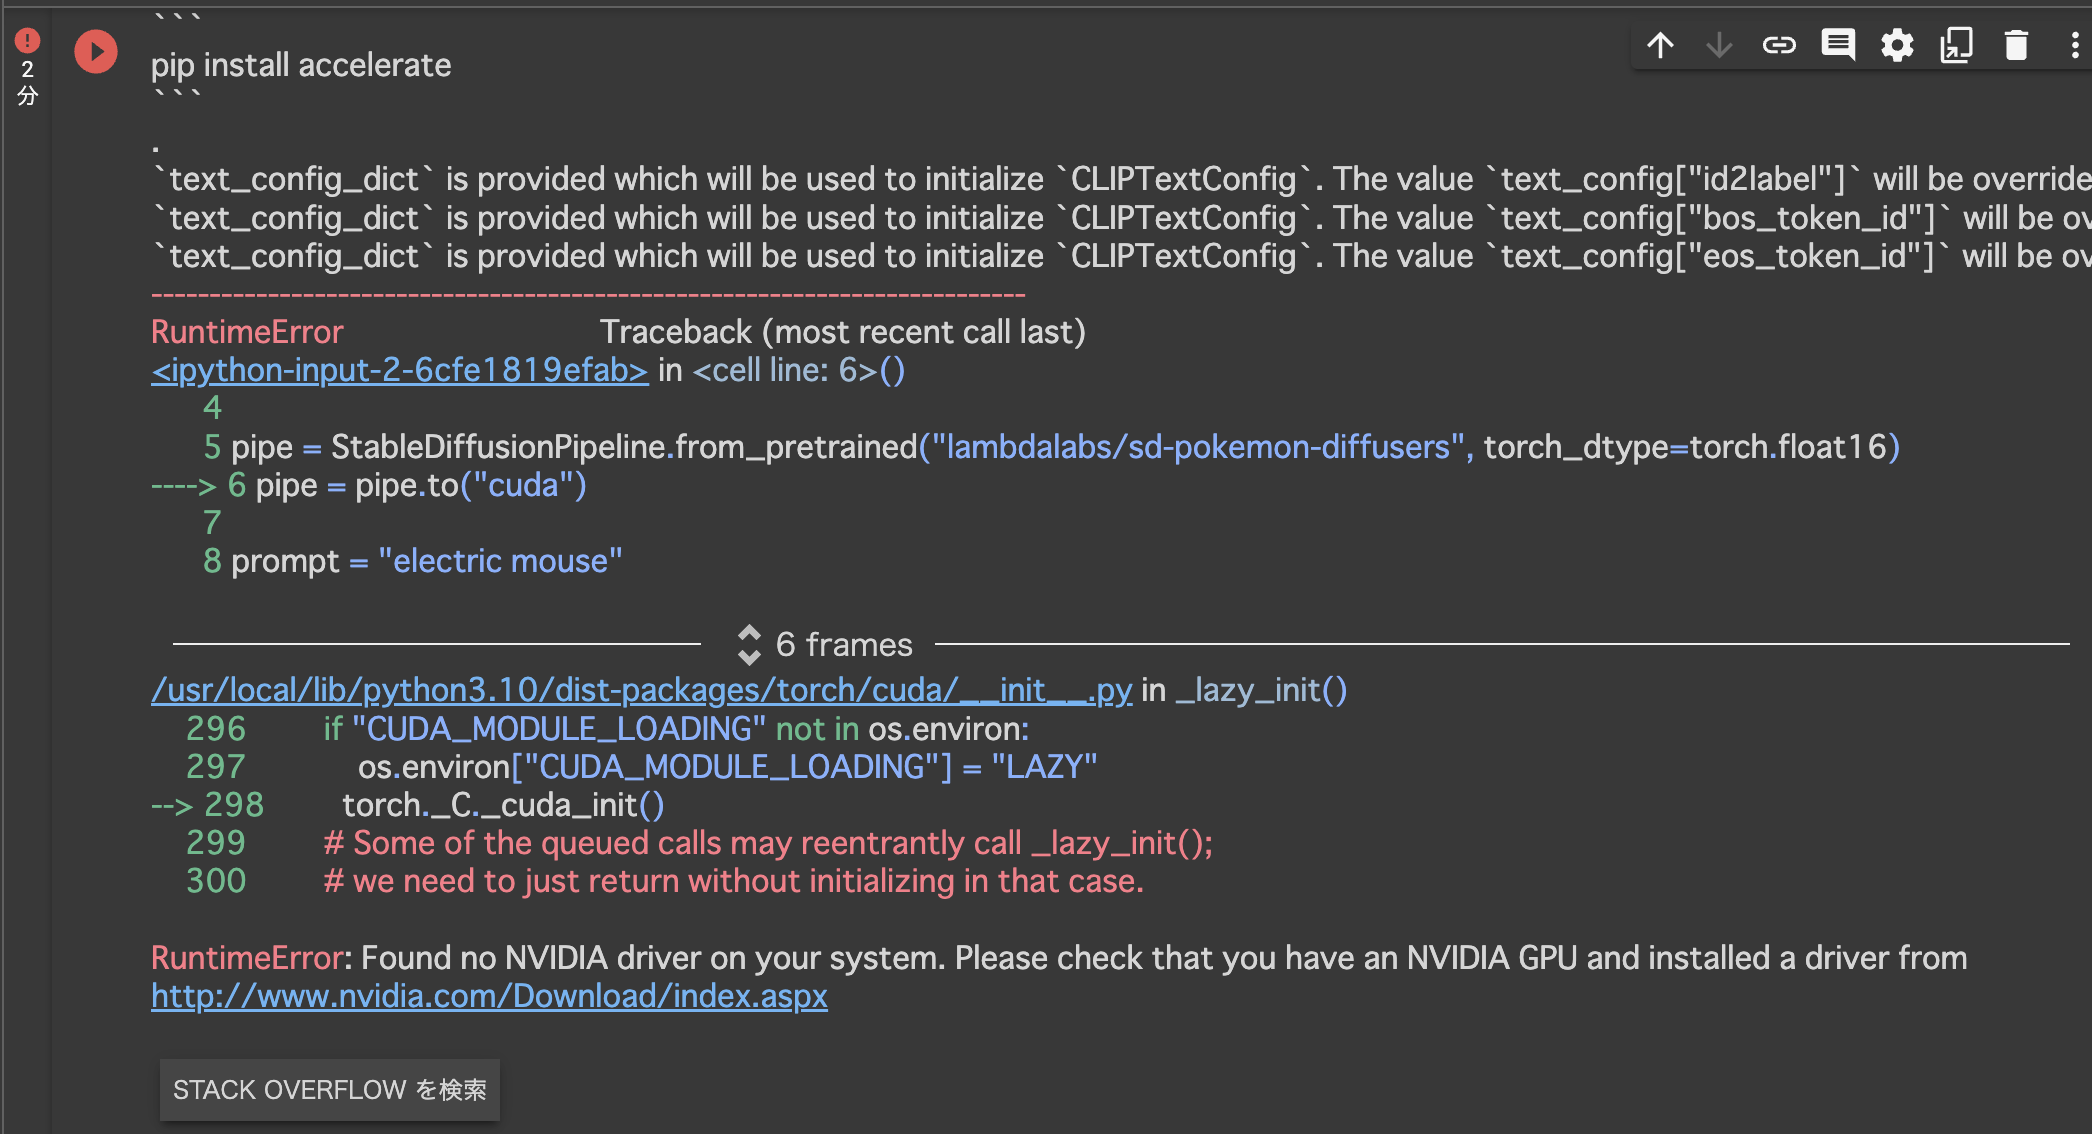2092x1134 pixels.
Task: Click the line 298 torch._C._cuda_init() text
Action: [x=502, y=805]
